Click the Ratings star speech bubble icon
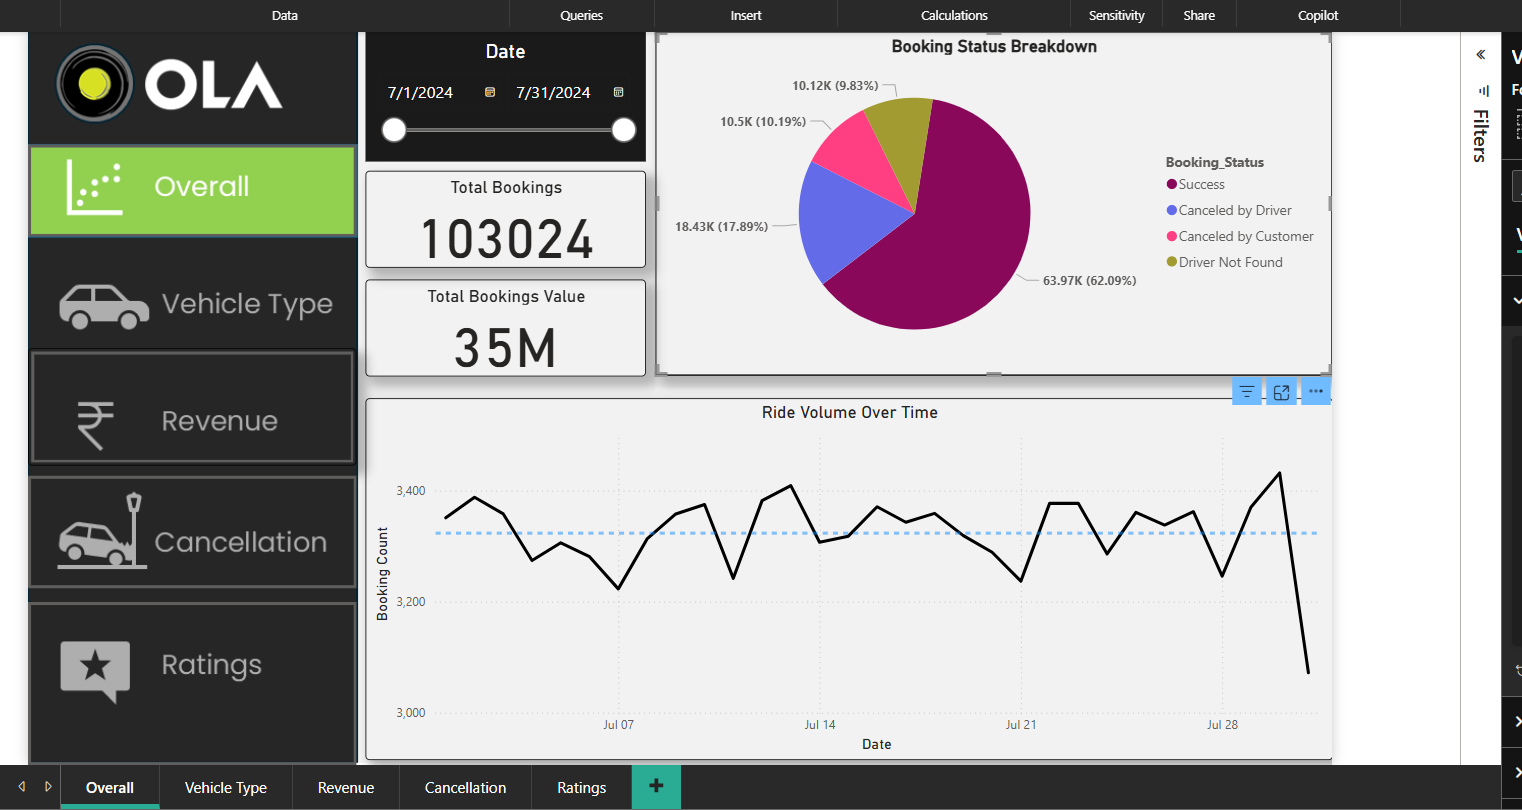This screenshot has width=1522, height=810. click(x=95, y=669)
